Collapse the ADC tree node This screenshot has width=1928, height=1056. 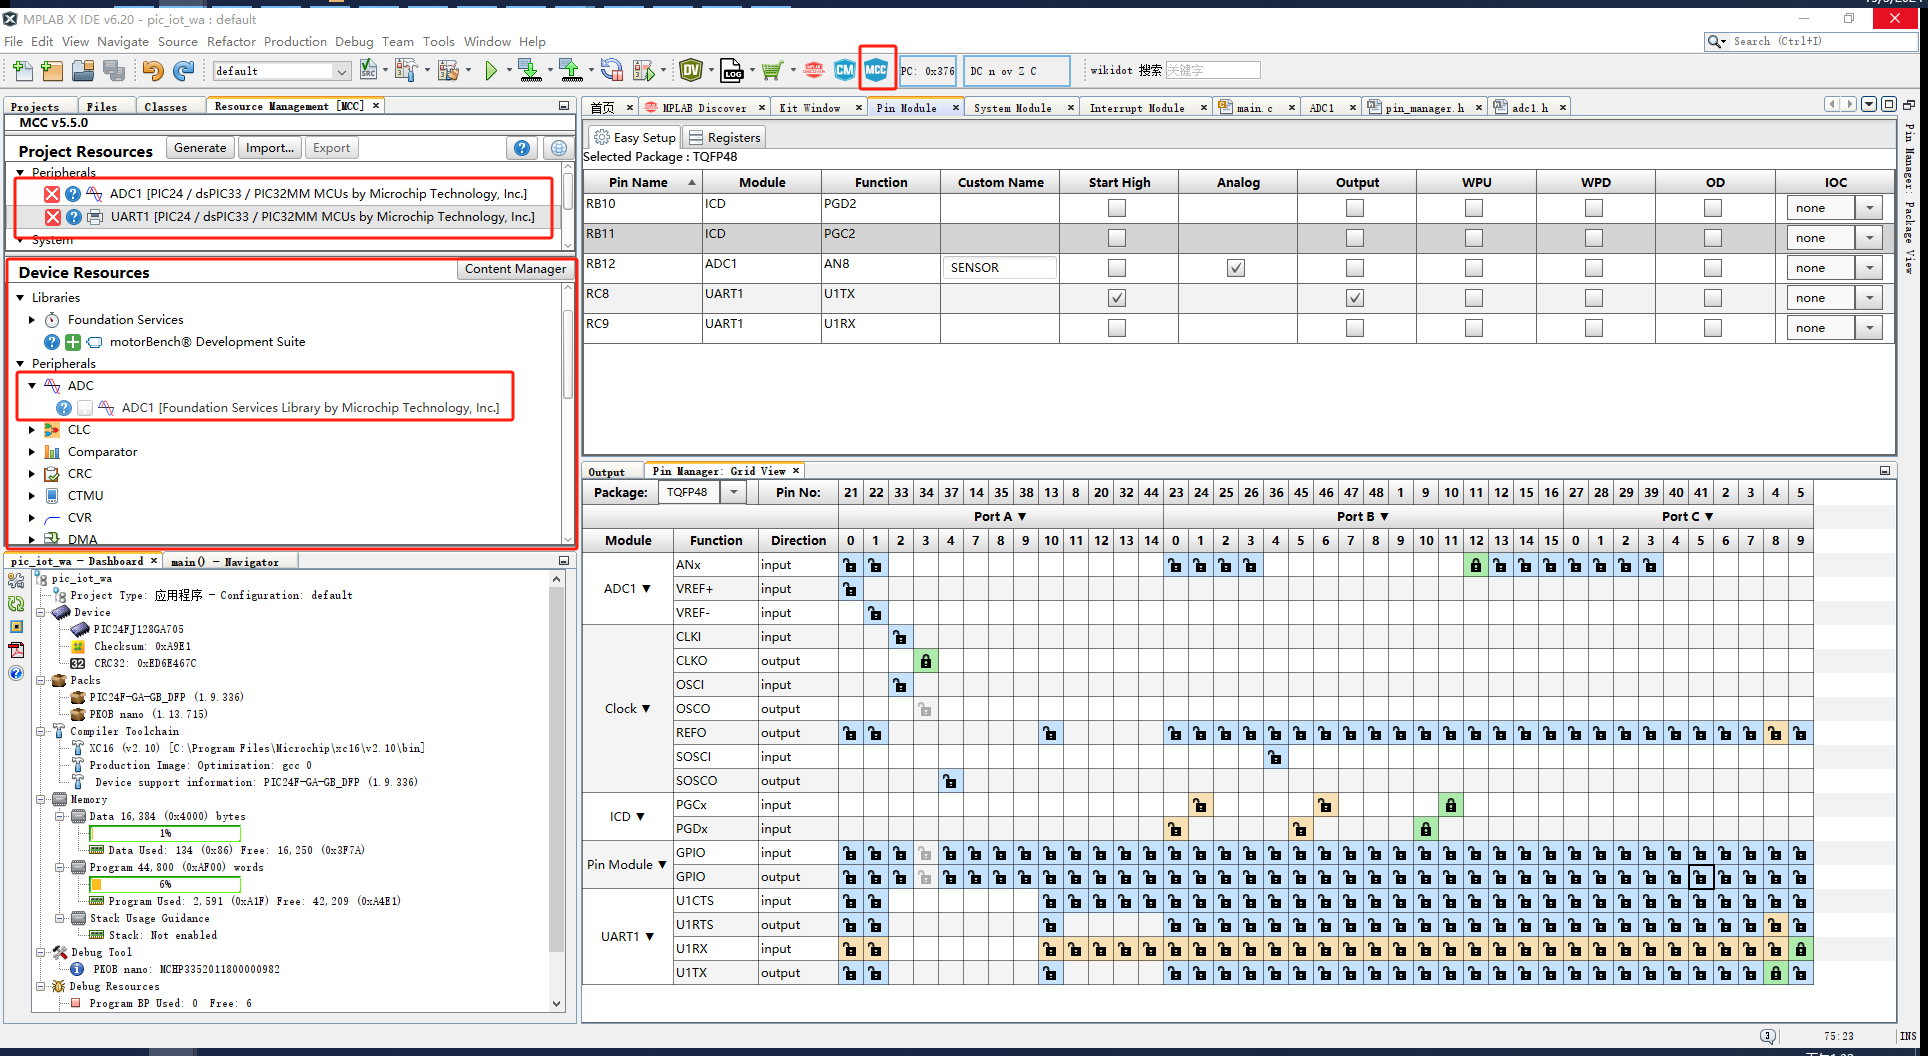coord(32,386)
